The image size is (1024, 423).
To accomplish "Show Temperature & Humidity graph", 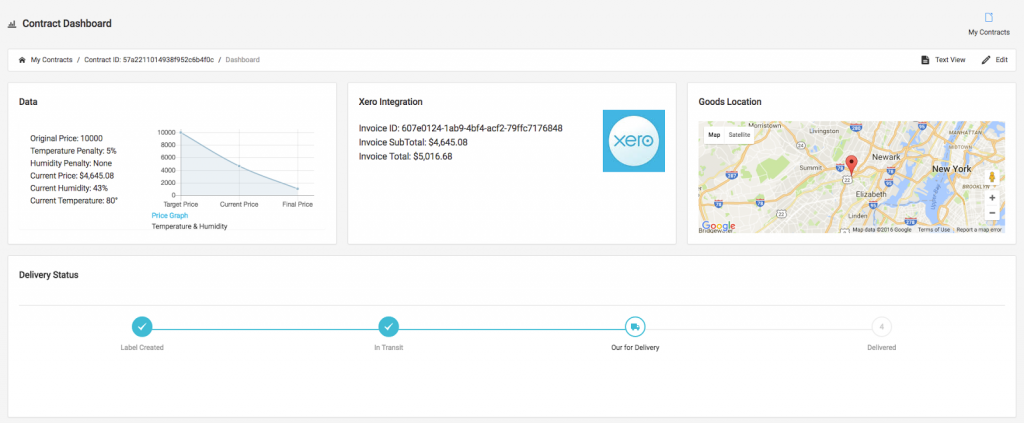I will click(189, 226).
